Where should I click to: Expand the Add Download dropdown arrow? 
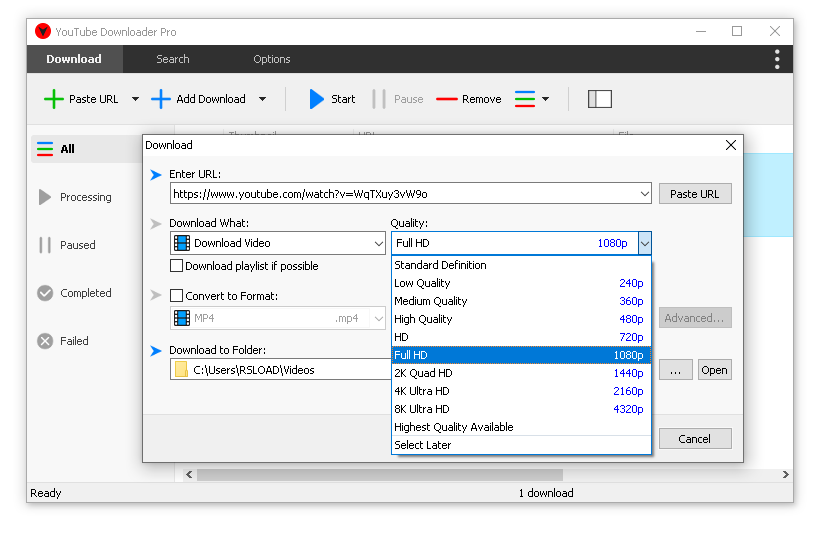click(x=262, y=99)
